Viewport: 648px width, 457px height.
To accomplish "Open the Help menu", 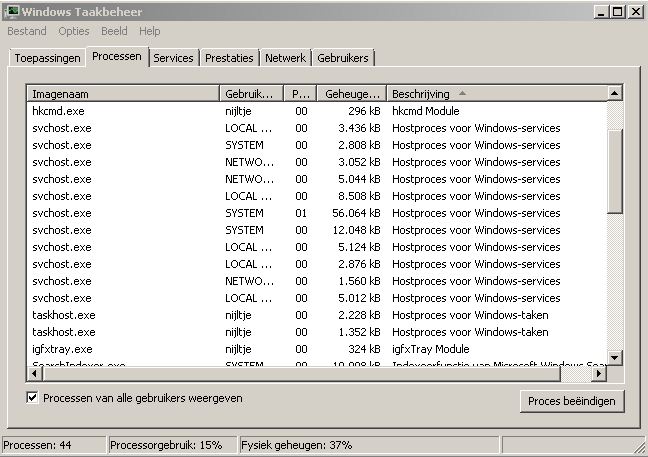I will pyautogui.click(x=150, y=31).
